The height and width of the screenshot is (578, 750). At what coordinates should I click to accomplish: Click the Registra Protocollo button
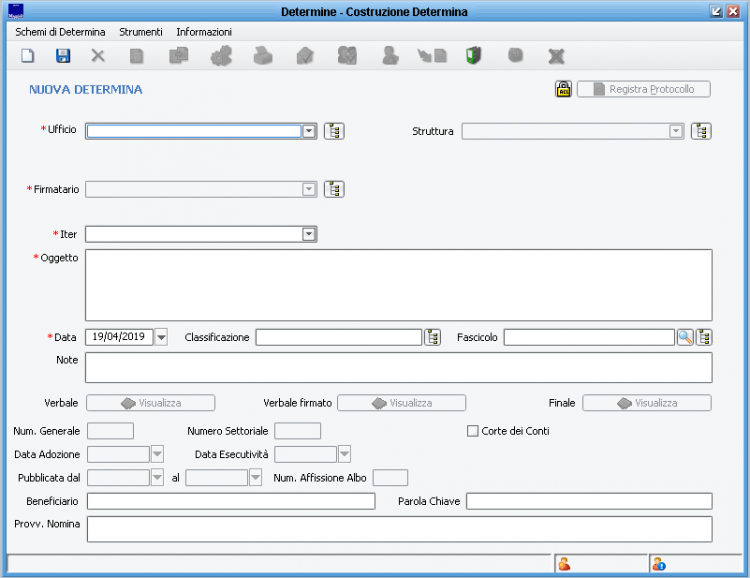643,89
